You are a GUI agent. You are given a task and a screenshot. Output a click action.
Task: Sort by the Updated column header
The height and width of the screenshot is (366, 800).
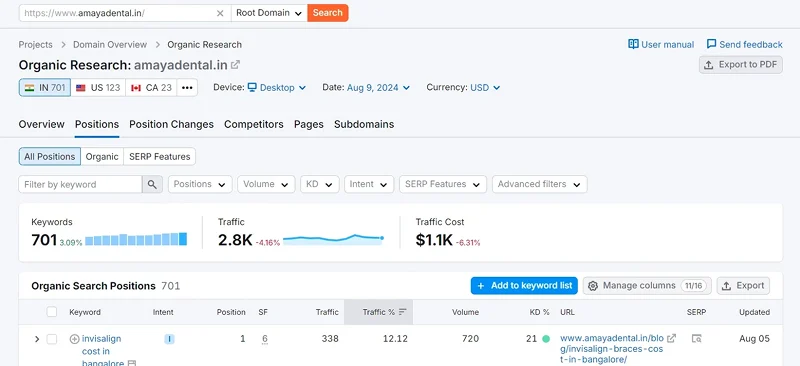point(755,312)
